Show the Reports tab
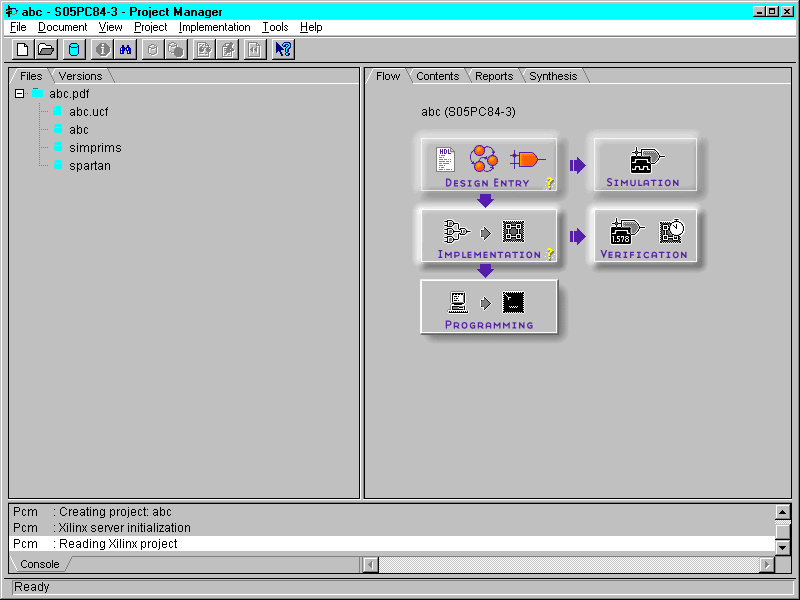The width and height of the screenshot is (800, 600). [494, 76]
